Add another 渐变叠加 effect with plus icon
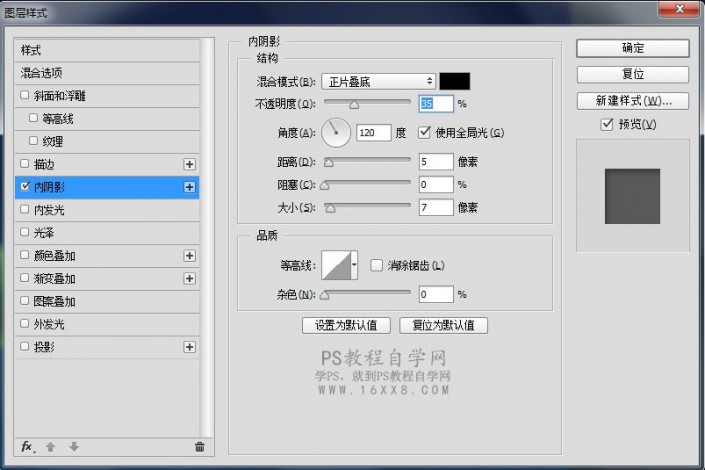705x470 pixels. tap(189, 278)
